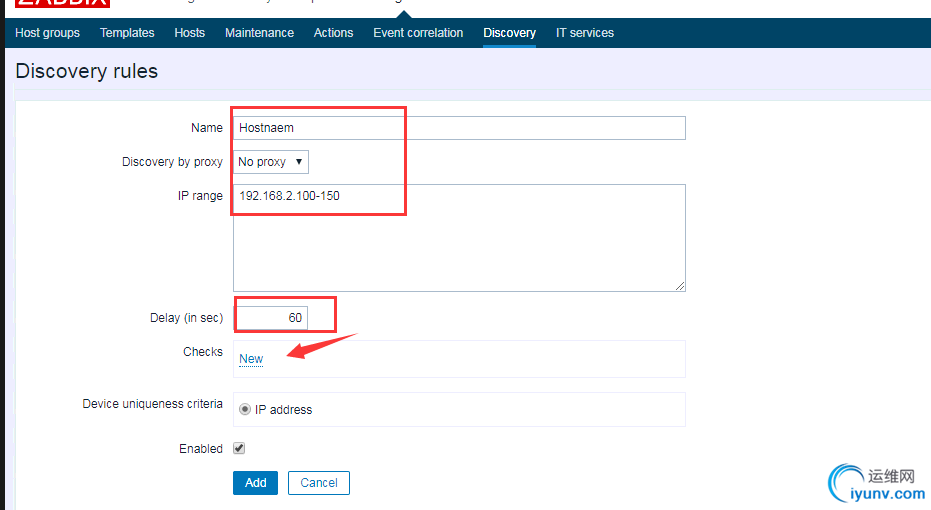The width and height of the screenshot is (931, 510).
Task: Open the Host groups menu item
Action: point(48,33)
